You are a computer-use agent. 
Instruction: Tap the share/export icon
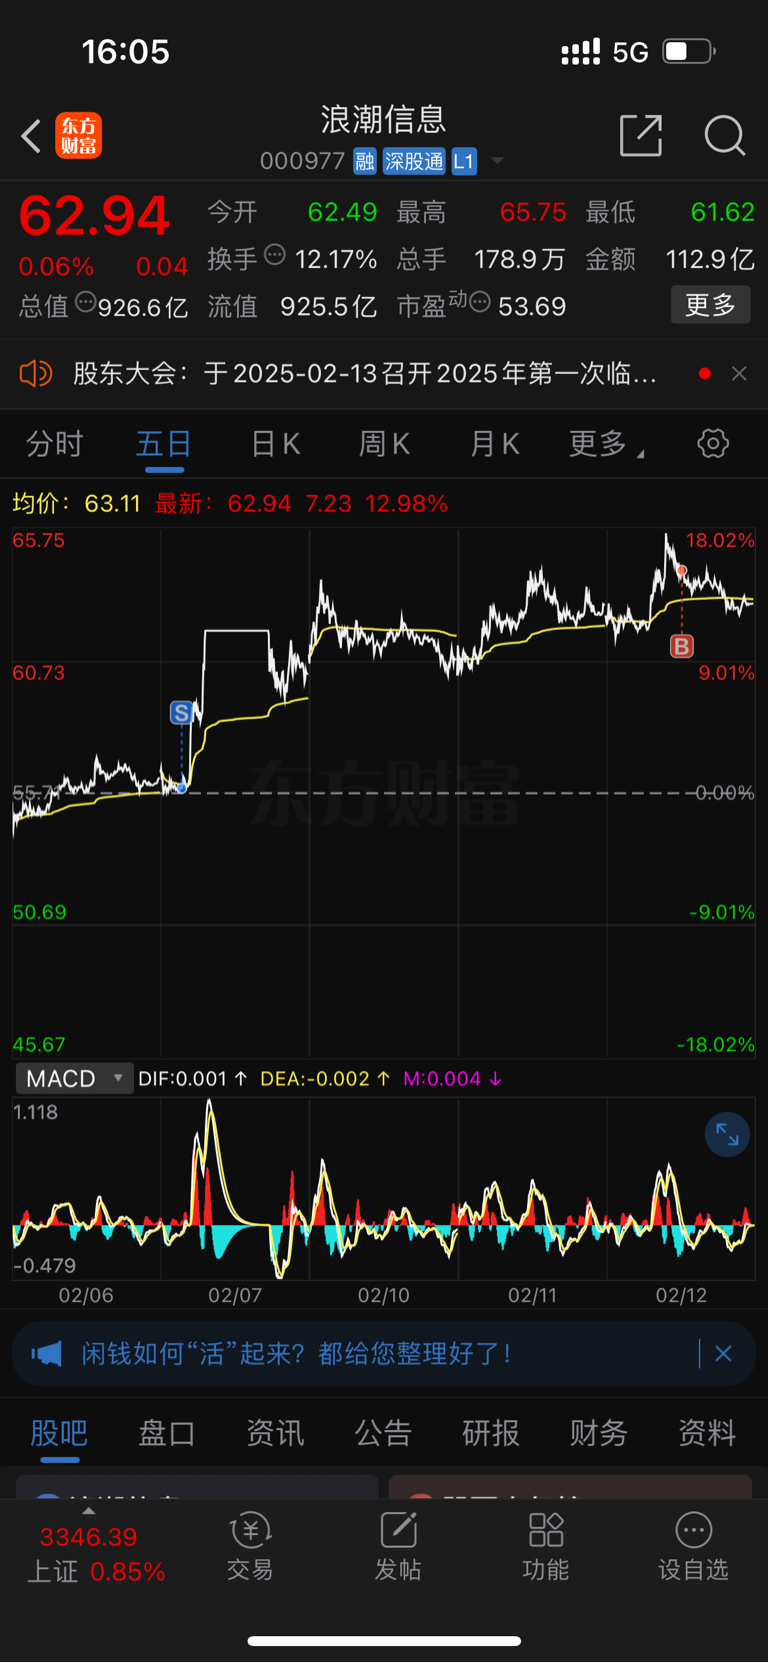tap(641, 136)
